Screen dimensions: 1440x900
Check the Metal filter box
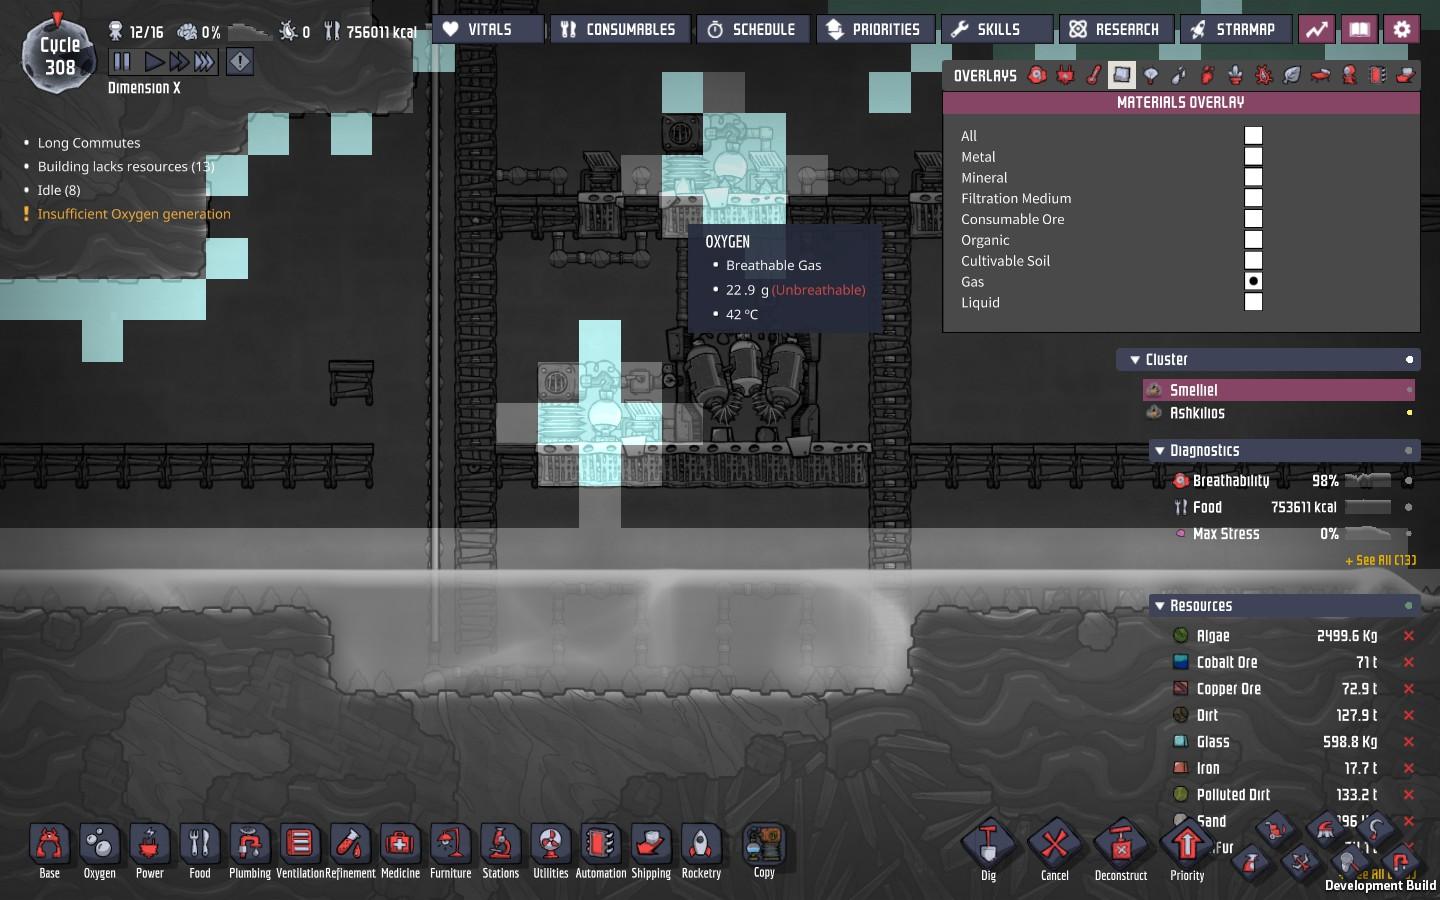pyautogui.click(x=1253, y=156)
